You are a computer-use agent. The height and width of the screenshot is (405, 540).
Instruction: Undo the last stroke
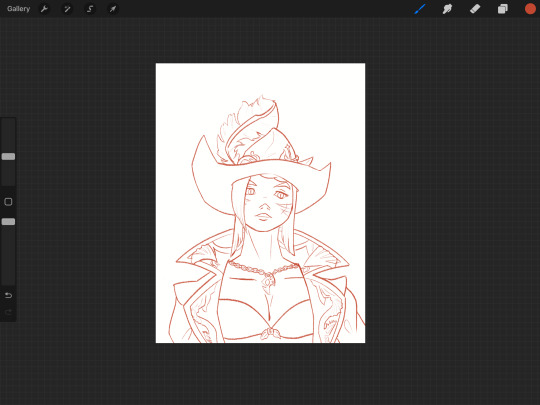(8, 295)
